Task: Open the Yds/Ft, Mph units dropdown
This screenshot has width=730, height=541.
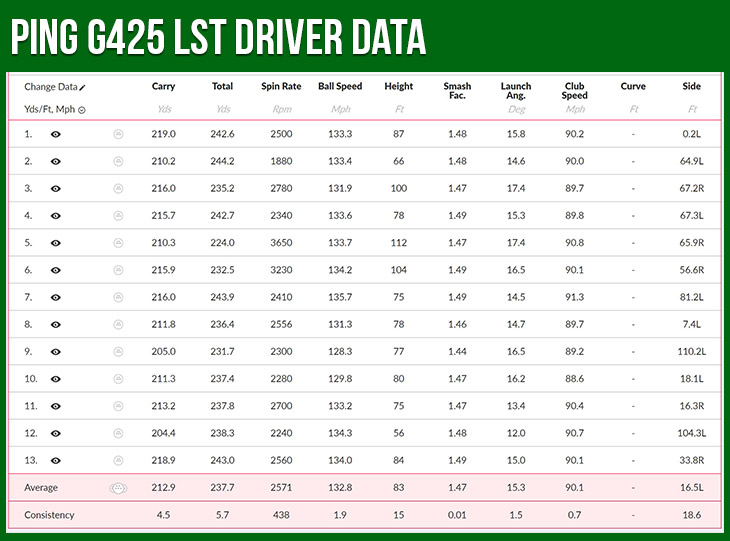Action: pos(82,110)
